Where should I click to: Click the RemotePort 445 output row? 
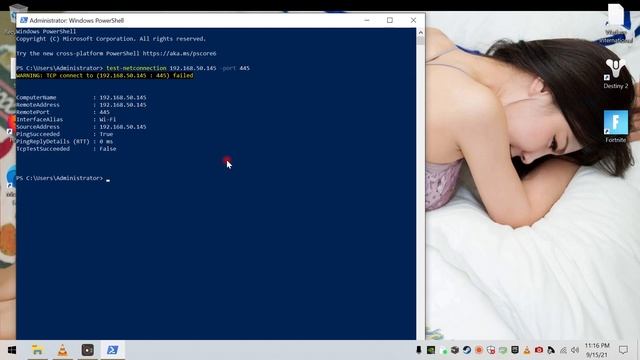[63, 112]
